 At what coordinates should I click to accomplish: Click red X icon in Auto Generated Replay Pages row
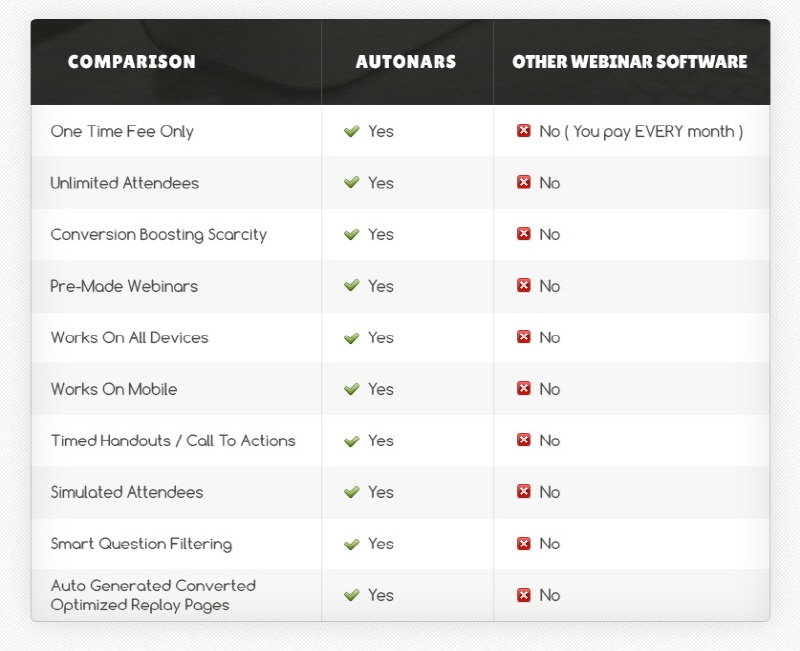point(523,594)
